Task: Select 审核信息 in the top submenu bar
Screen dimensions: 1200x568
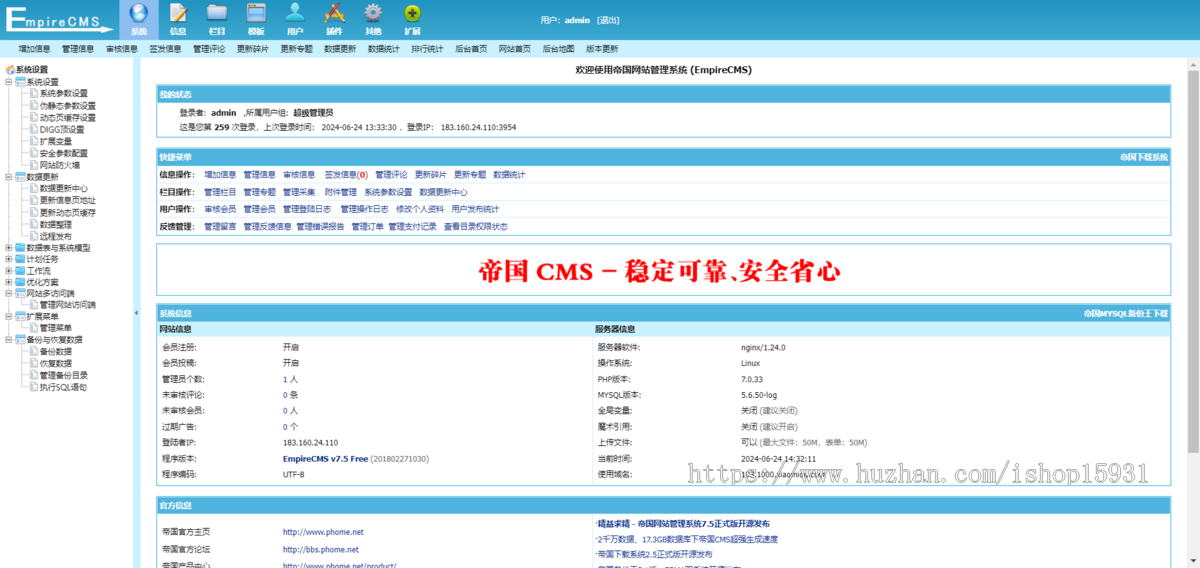Action: (122, 48)
